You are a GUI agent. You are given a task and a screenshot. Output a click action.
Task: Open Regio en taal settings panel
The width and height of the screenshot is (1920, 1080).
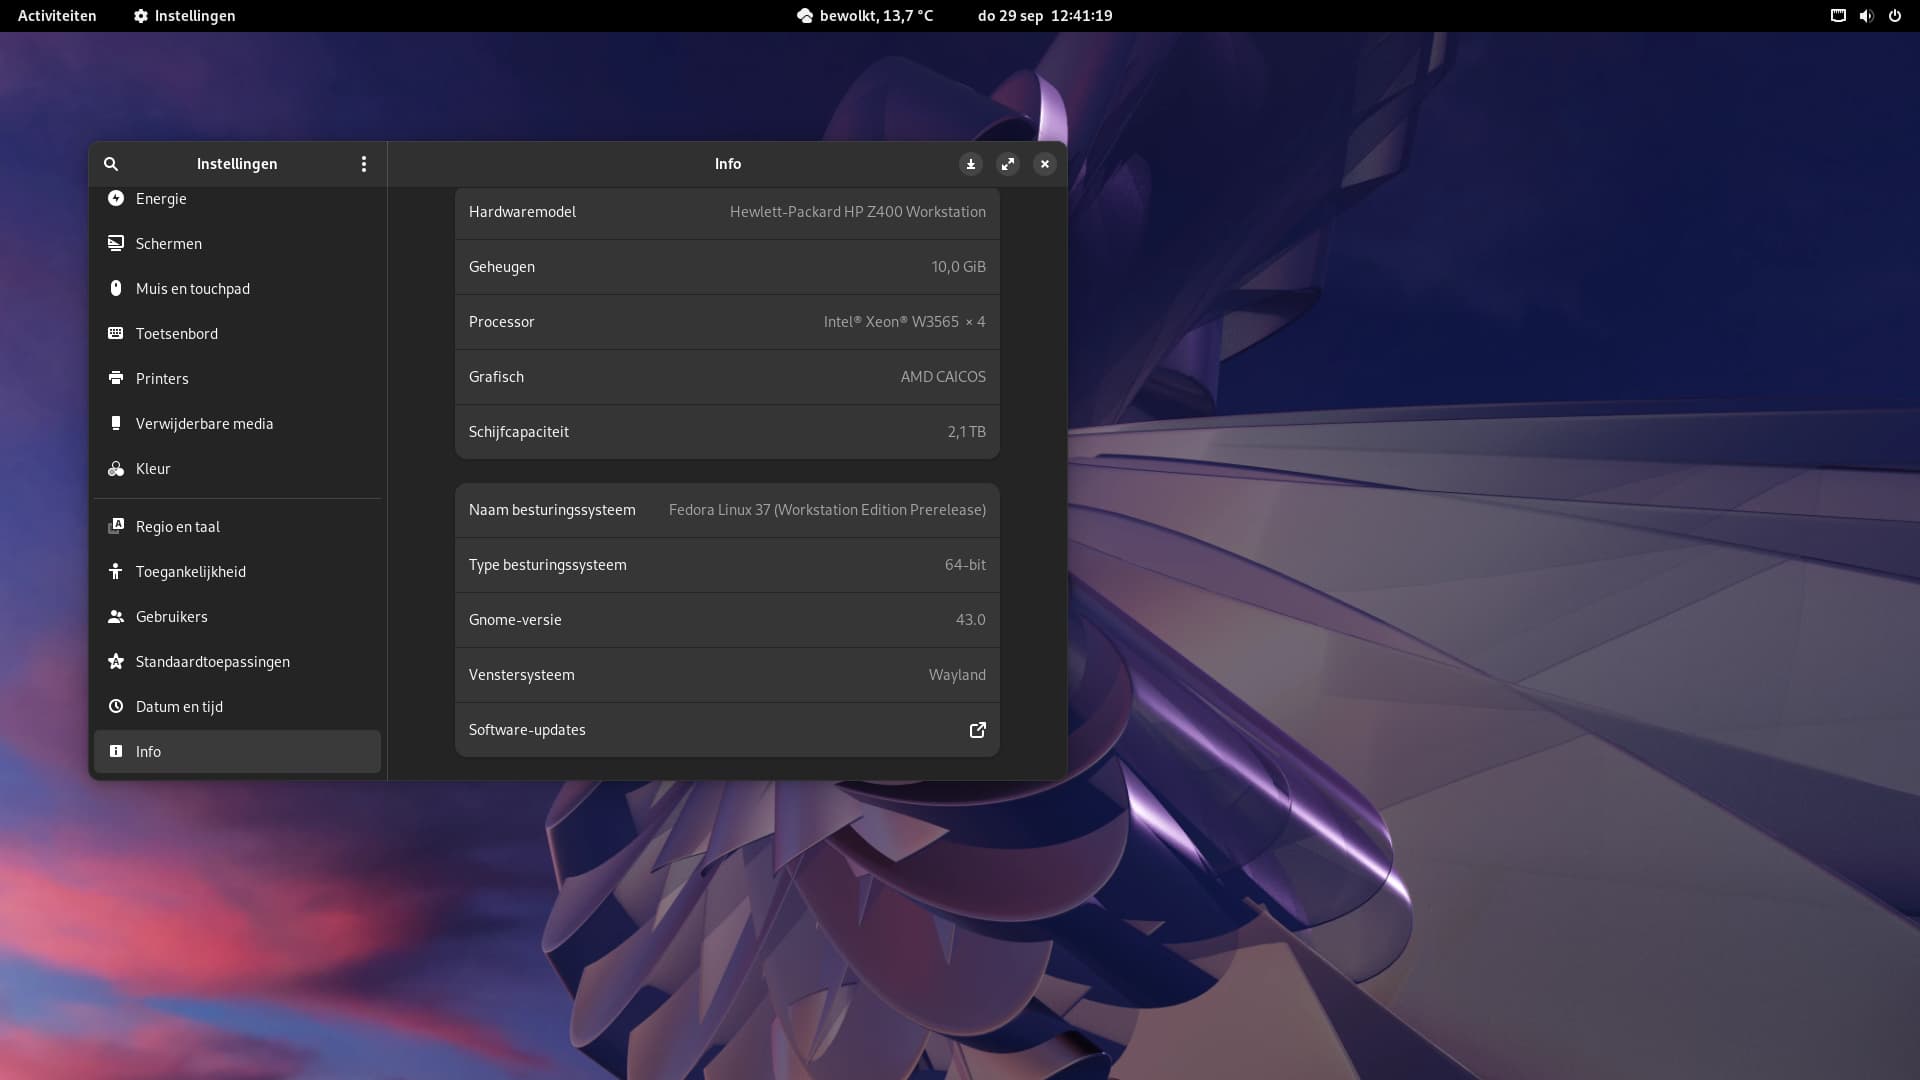237,526
